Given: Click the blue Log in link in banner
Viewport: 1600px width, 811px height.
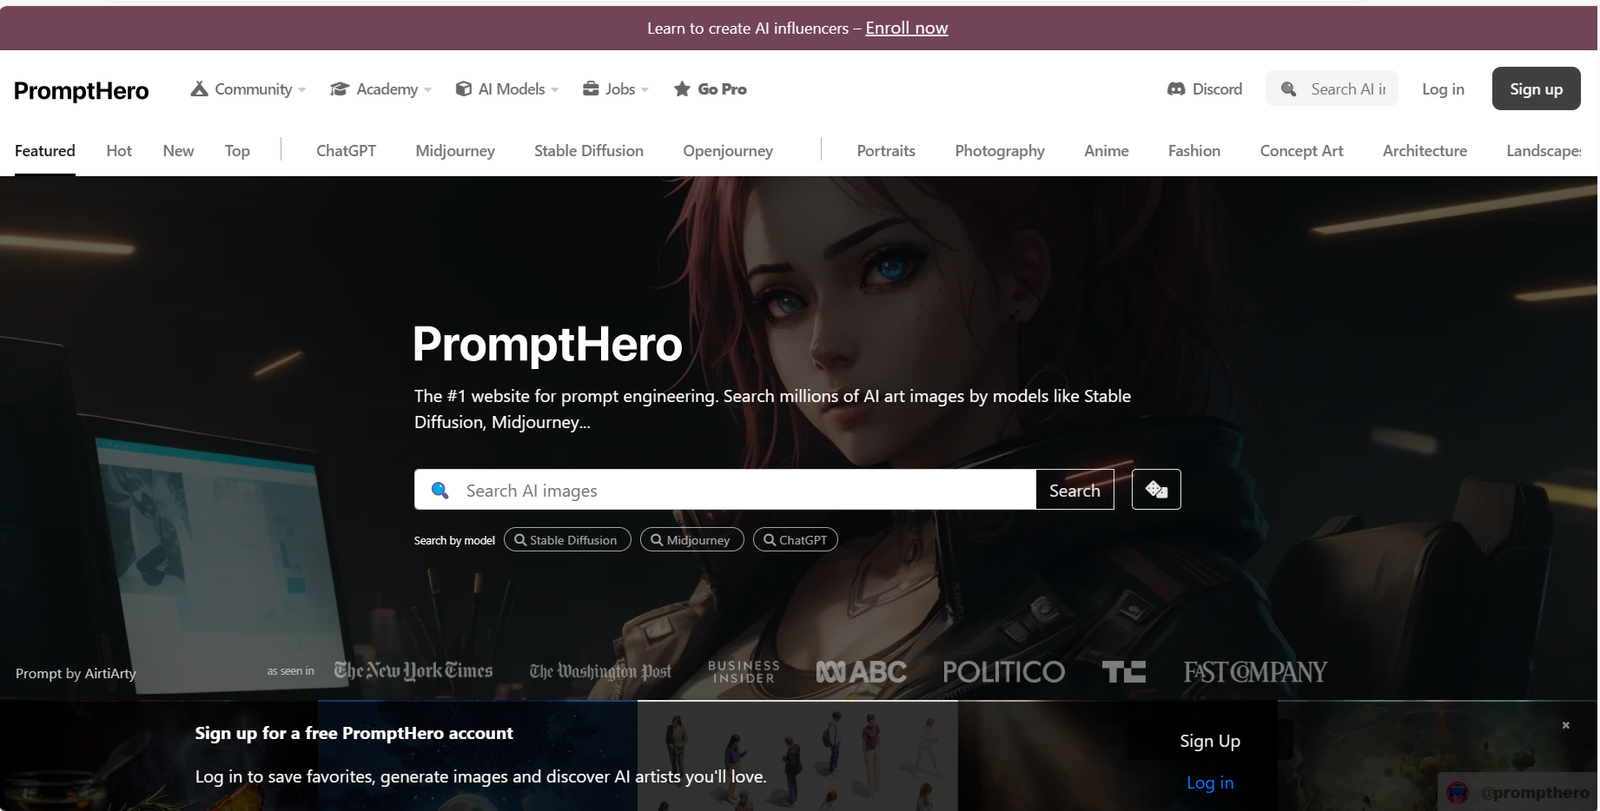Looking at the screenshot, I should tap(1210, 783).
